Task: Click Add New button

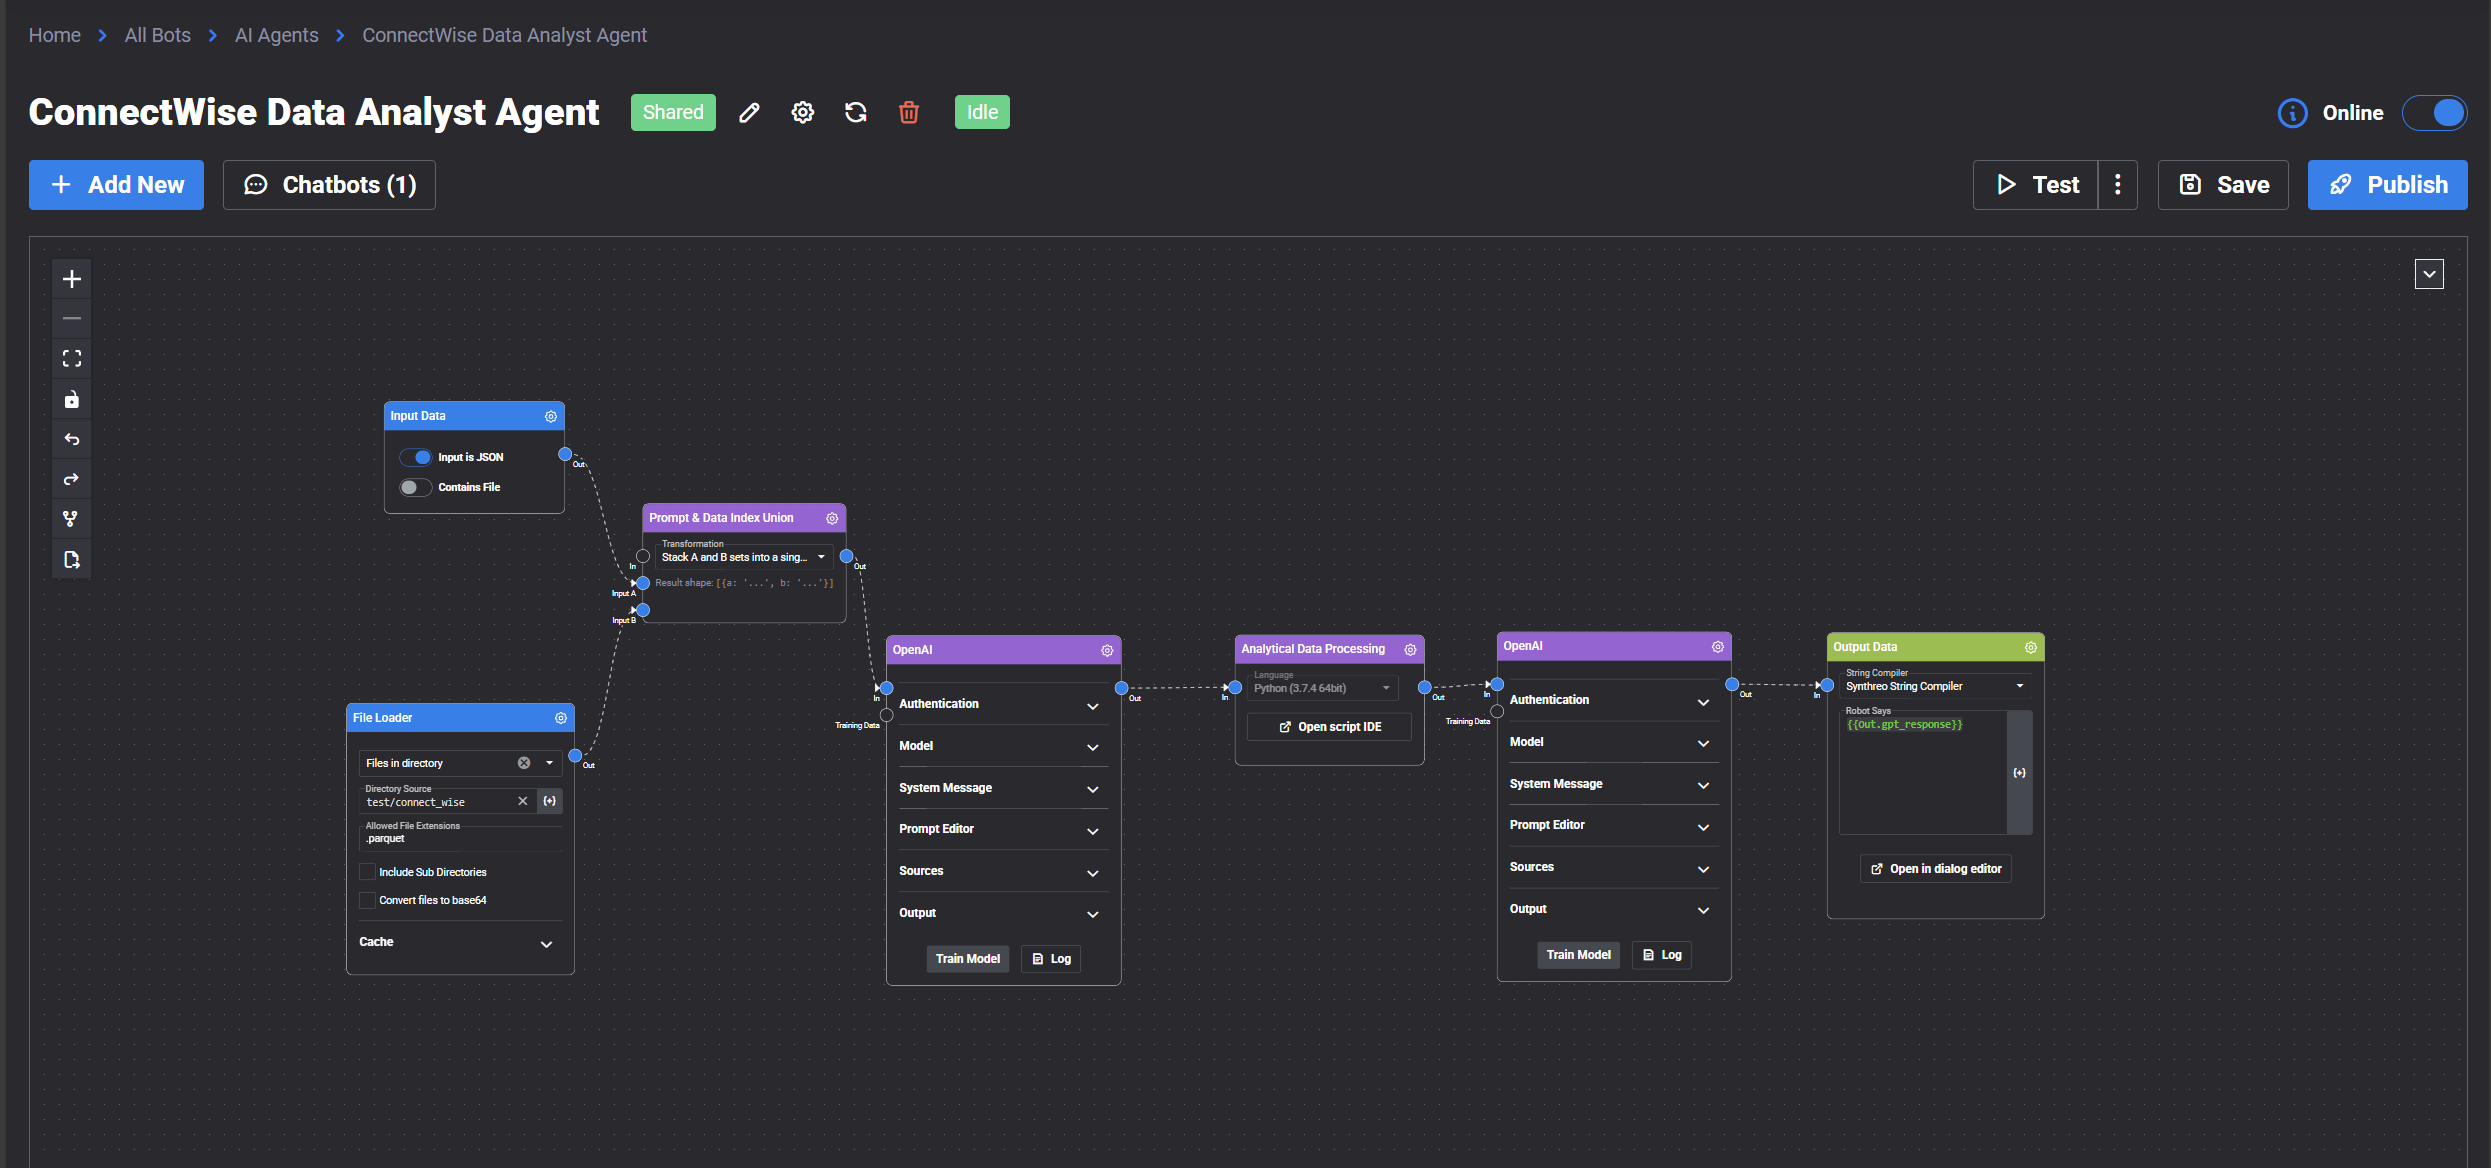Action: pos(116,185)
